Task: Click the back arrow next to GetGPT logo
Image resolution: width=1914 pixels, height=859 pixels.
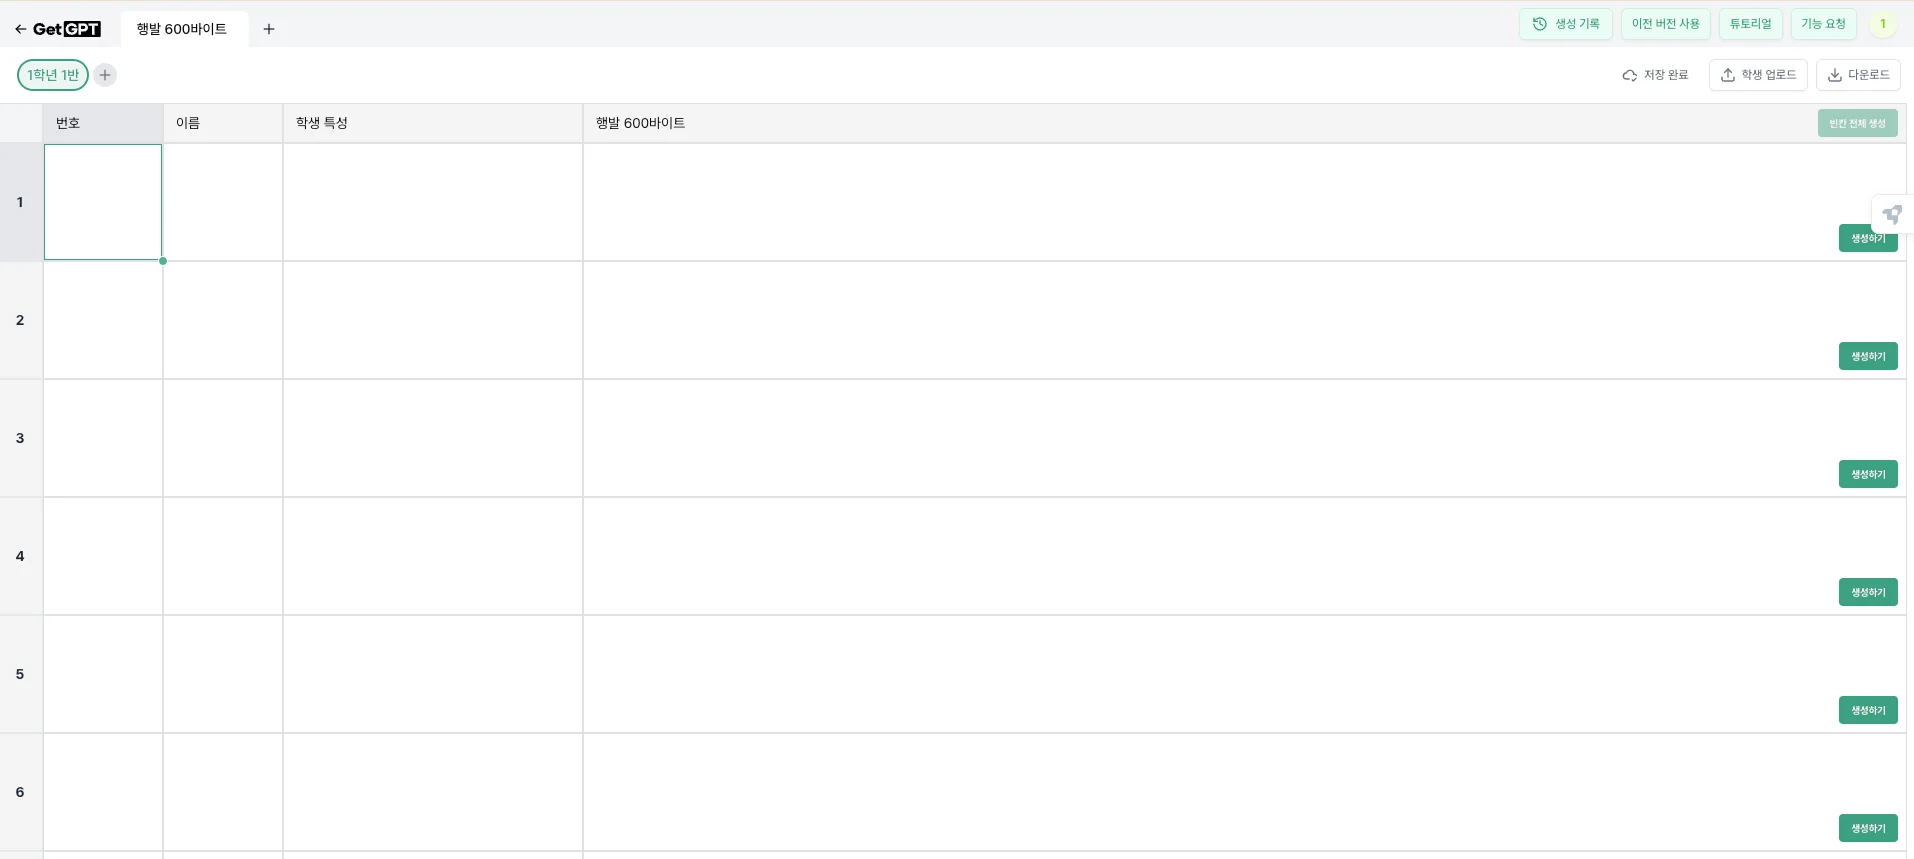Action: coord(20,29)
